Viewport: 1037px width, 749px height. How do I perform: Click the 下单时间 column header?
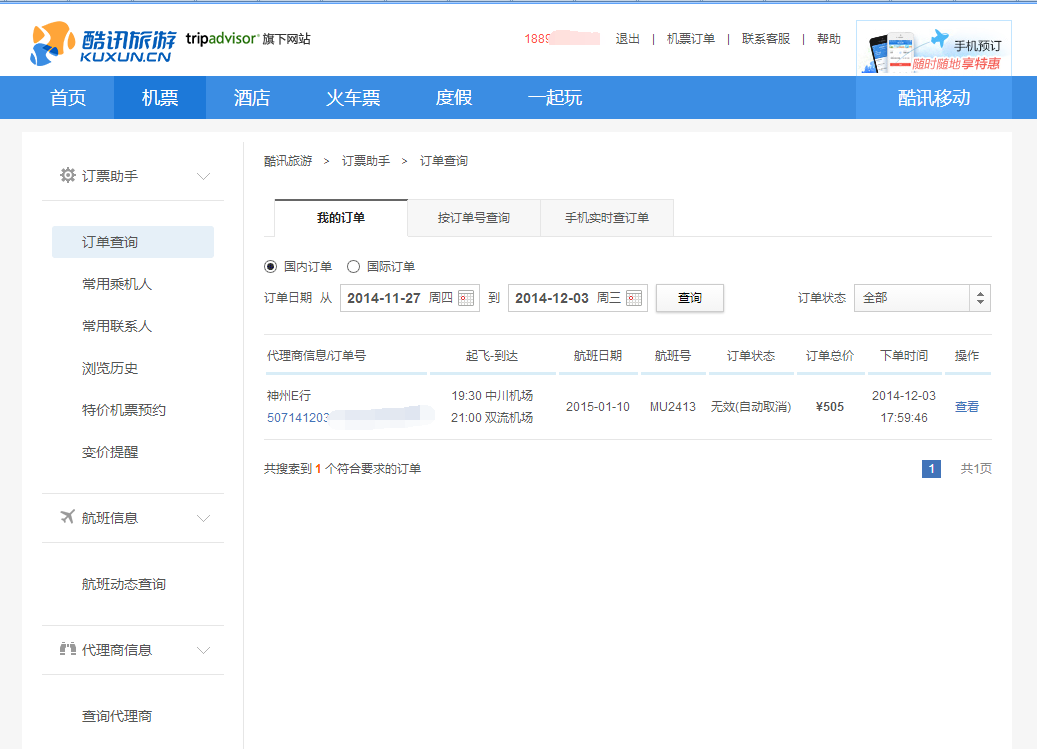903,356
